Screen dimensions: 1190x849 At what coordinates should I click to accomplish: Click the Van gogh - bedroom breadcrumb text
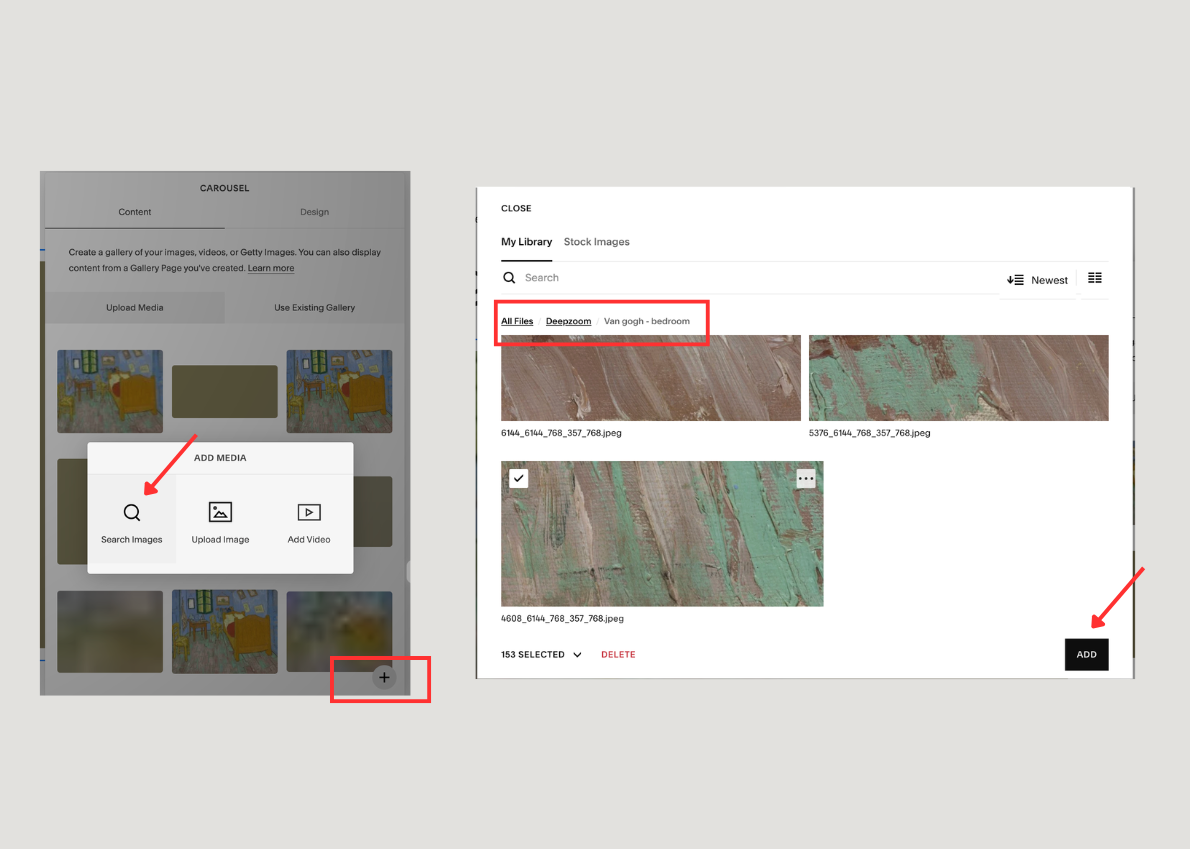(647, 321)
